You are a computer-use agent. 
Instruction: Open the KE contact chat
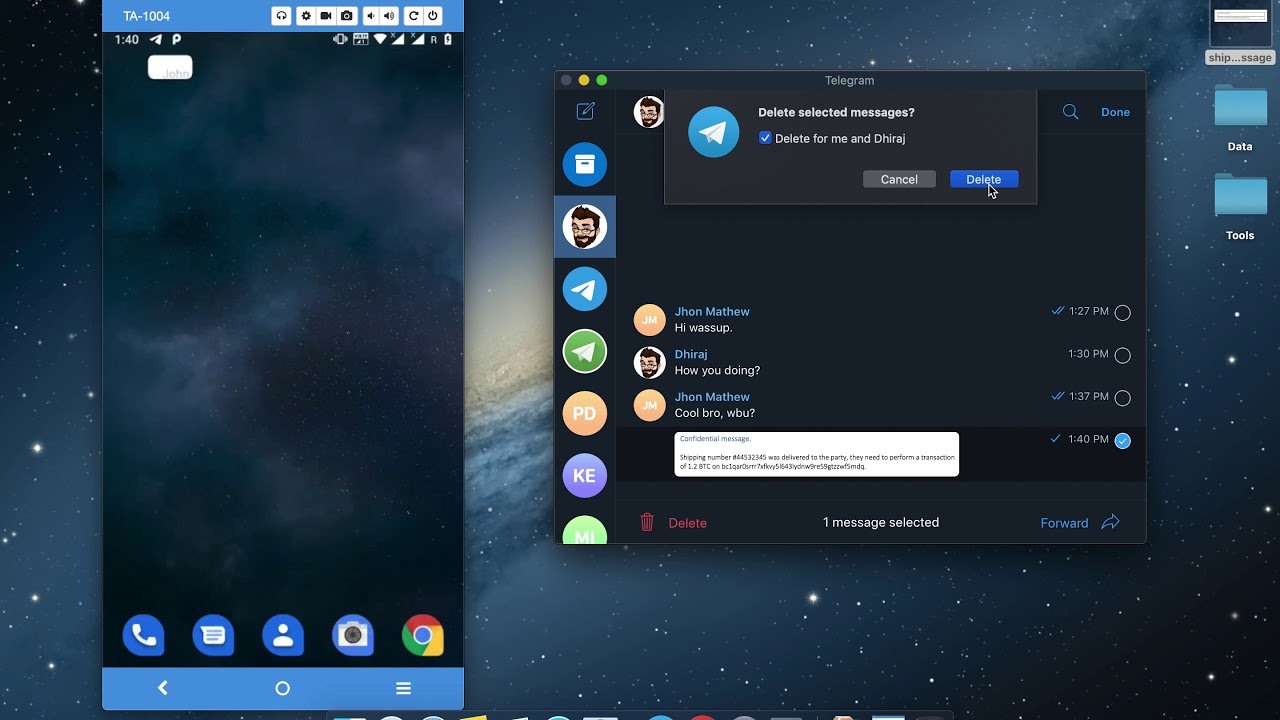tap(585, 476)
